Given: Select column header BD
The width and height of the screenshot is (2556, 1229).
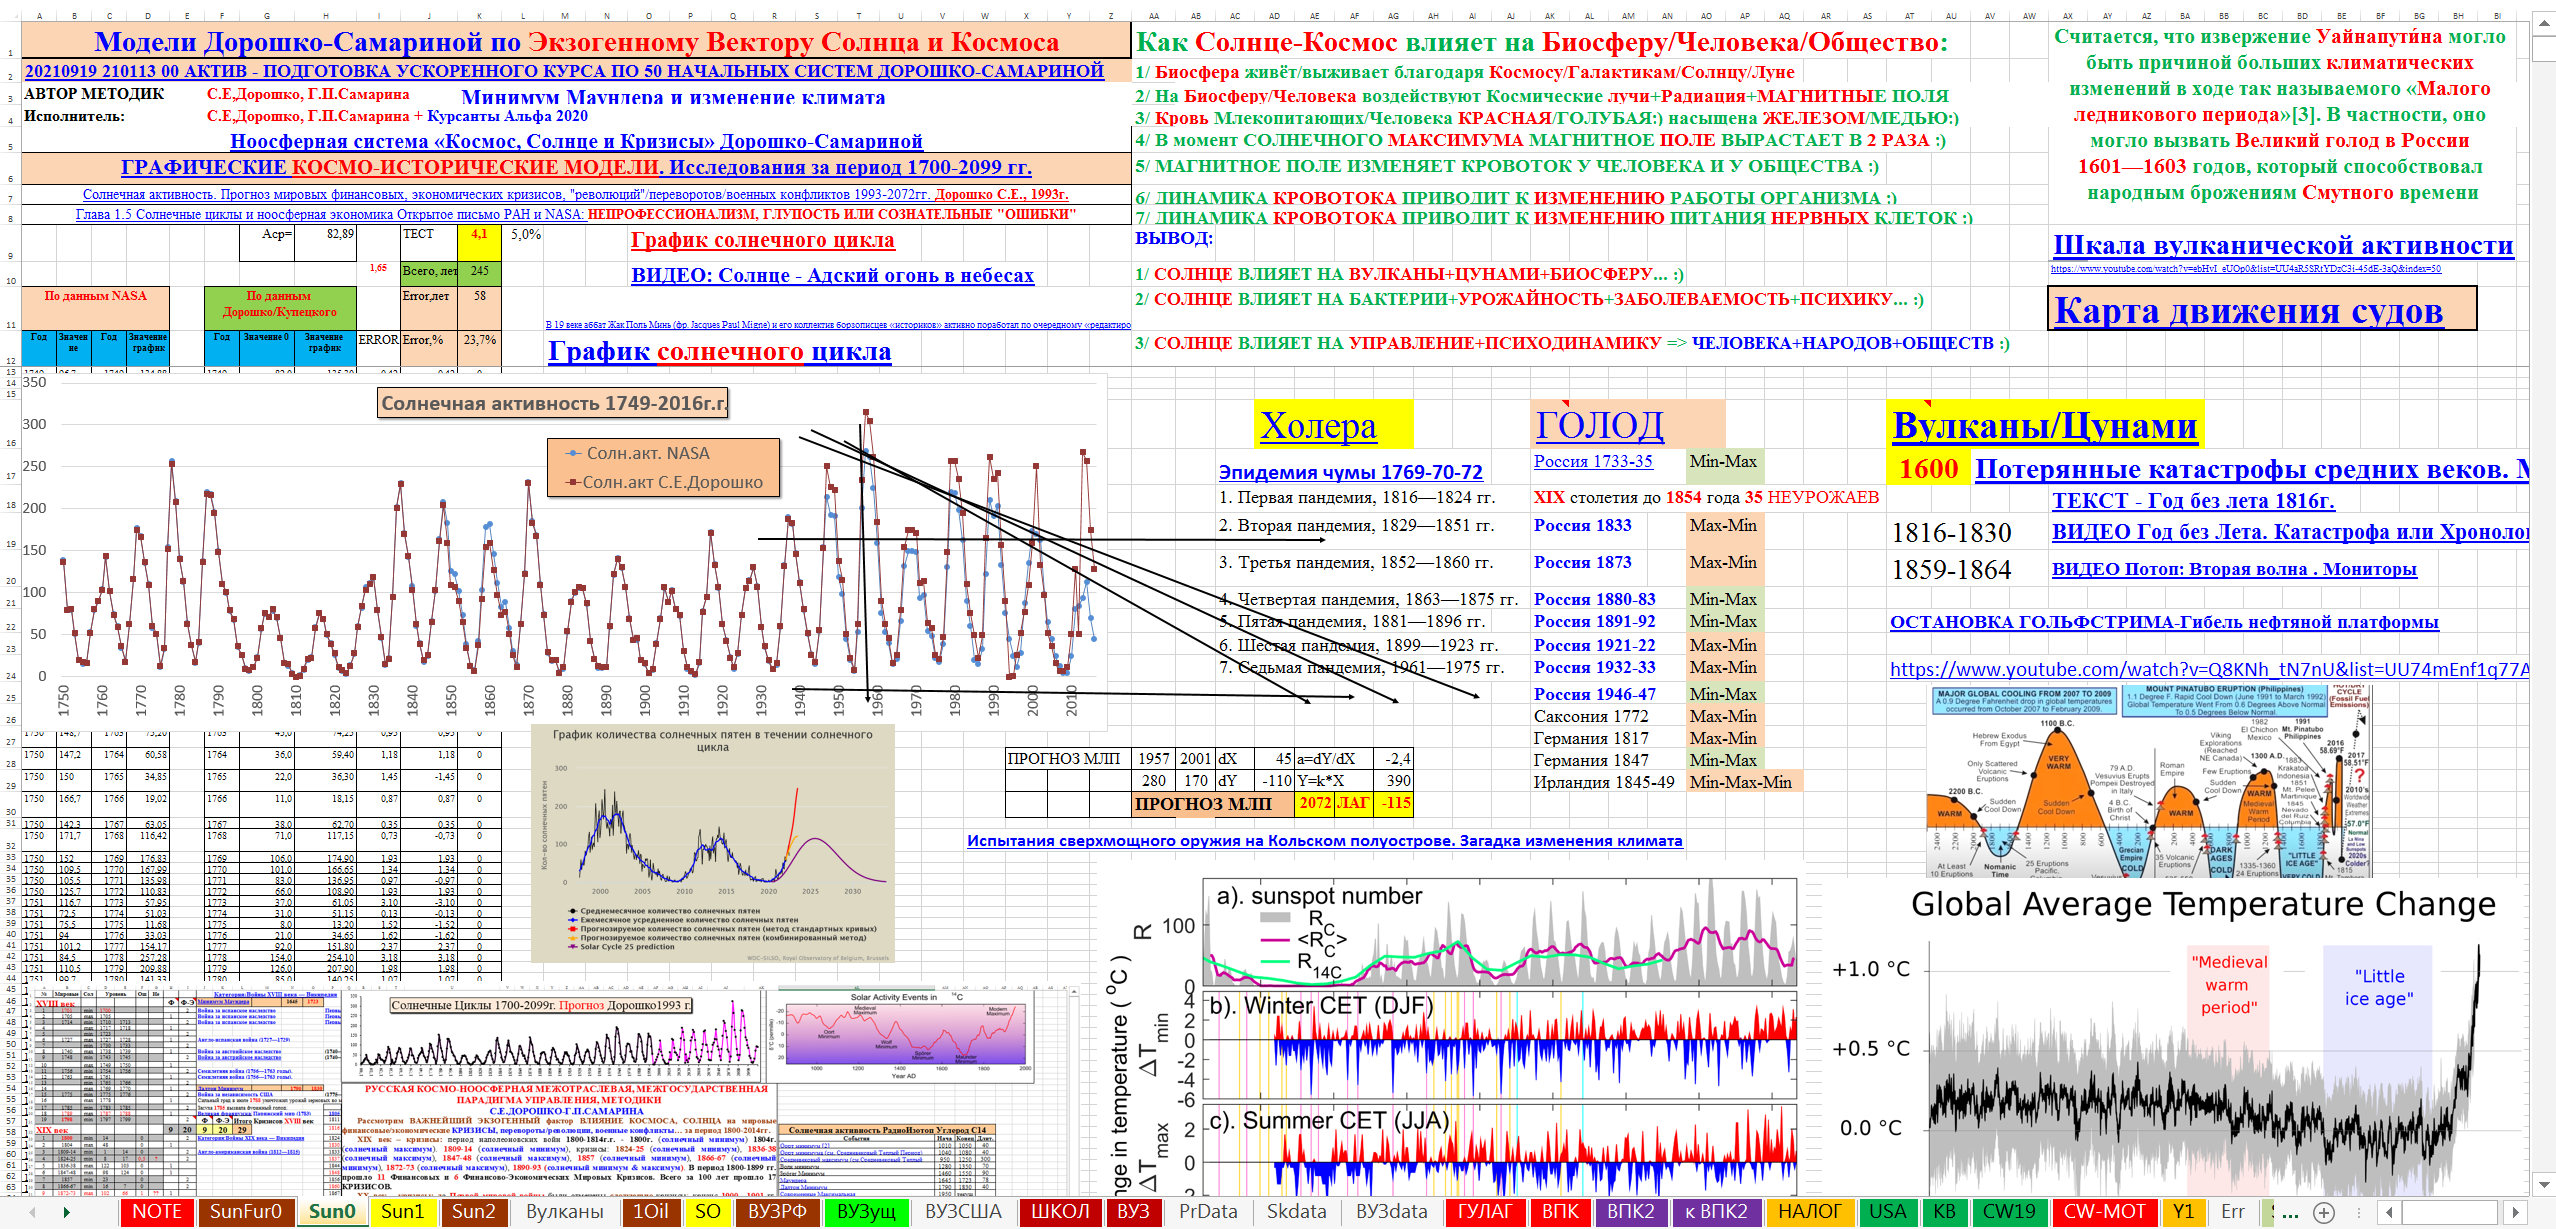Looking at the screenshot, I should coord(2302,16).
